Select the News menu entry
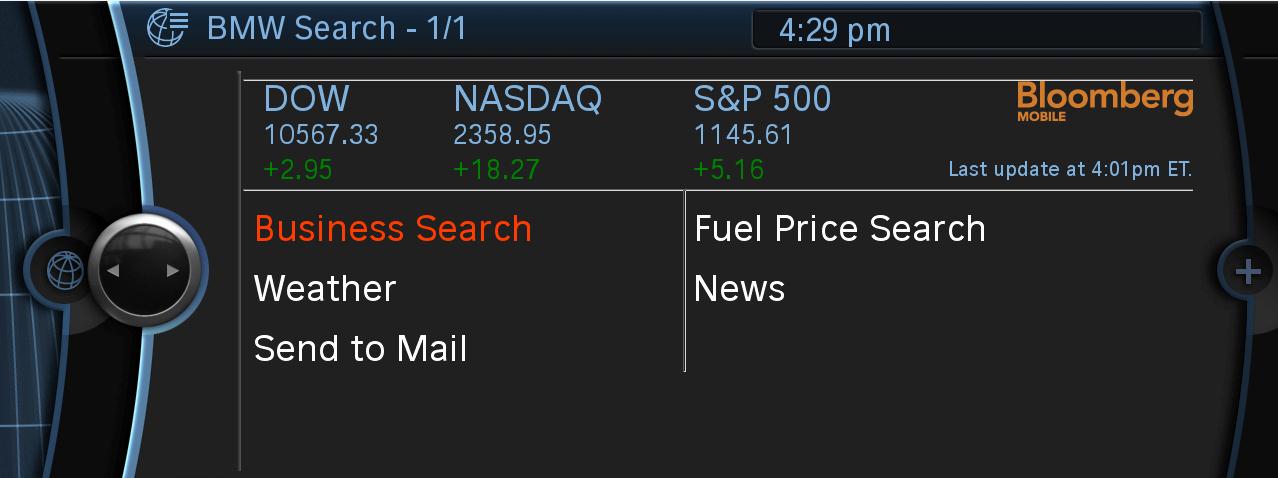This screenshot has height=478, width=1278. click(x=739, y=289)
